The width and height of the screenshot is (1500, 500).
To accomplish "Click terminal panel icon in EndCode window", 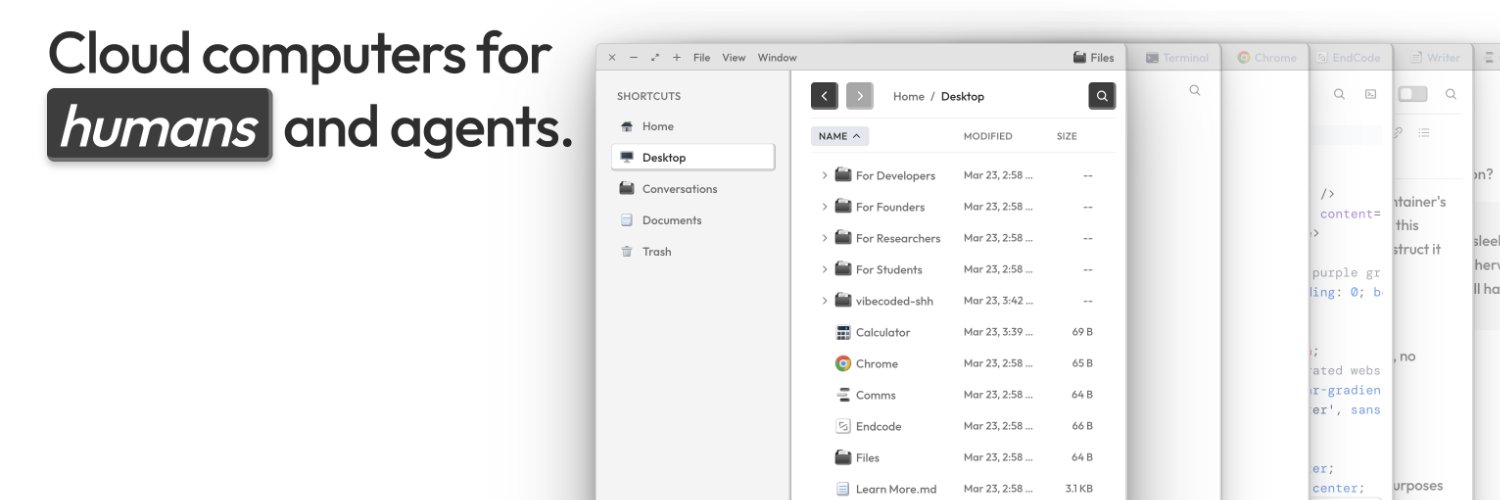I will (1371, 94).
